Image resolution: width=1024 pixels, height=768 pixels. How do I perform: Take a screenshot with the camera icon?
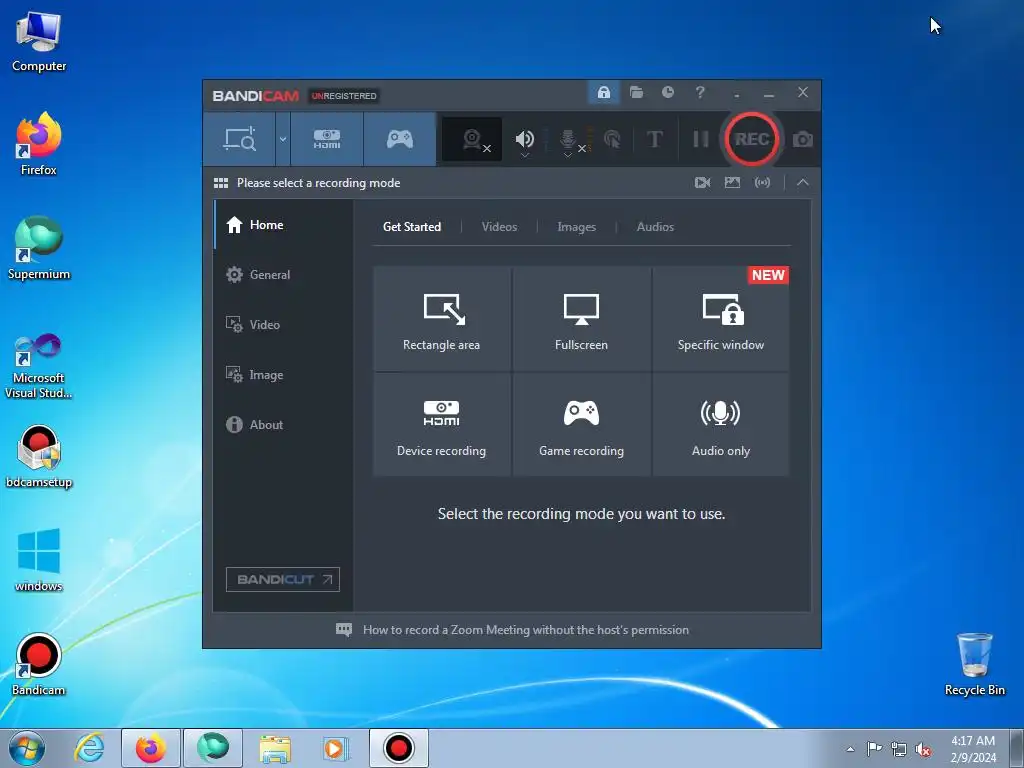coord(803,139)
